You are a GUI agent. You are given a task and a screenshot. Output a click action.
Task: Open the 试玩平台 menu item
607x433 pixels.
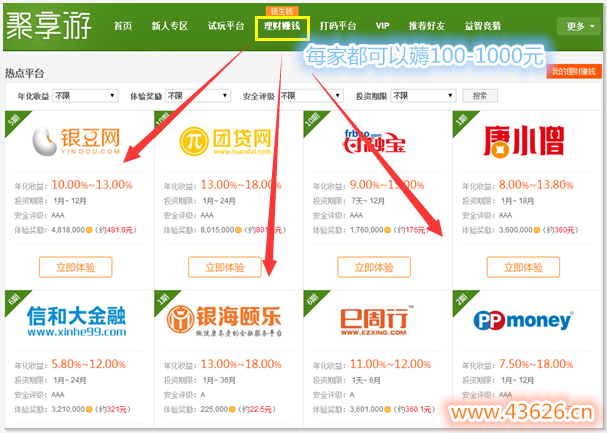pos(226,26)
